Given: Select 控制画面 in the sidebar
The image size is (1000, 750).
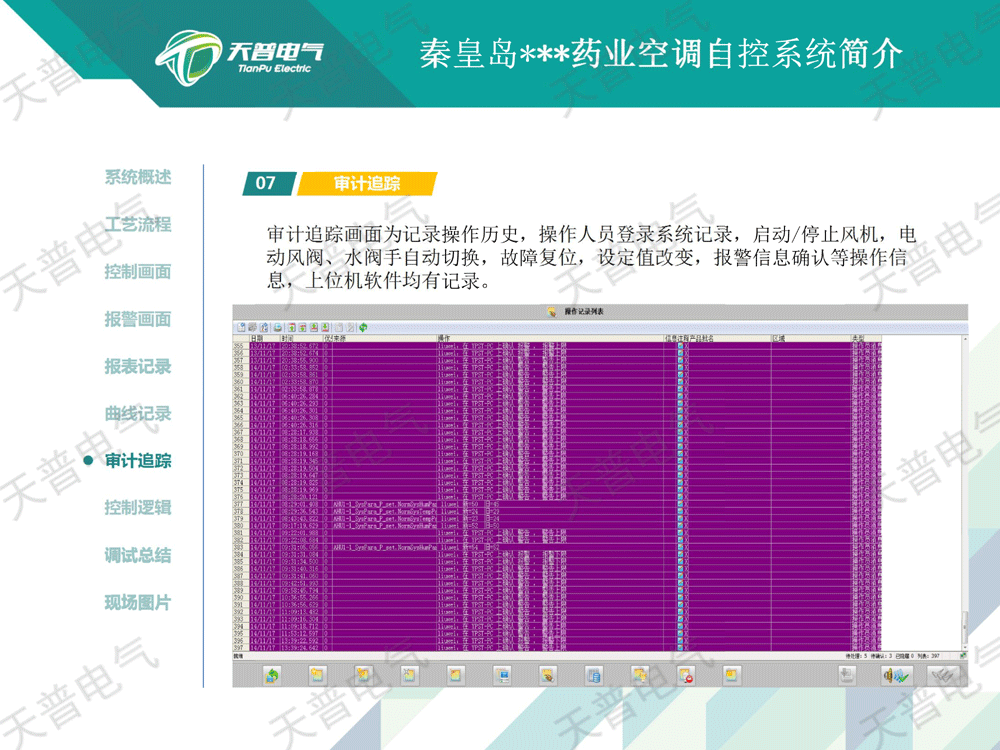Looking at the screenshot, I should point(138,272).
